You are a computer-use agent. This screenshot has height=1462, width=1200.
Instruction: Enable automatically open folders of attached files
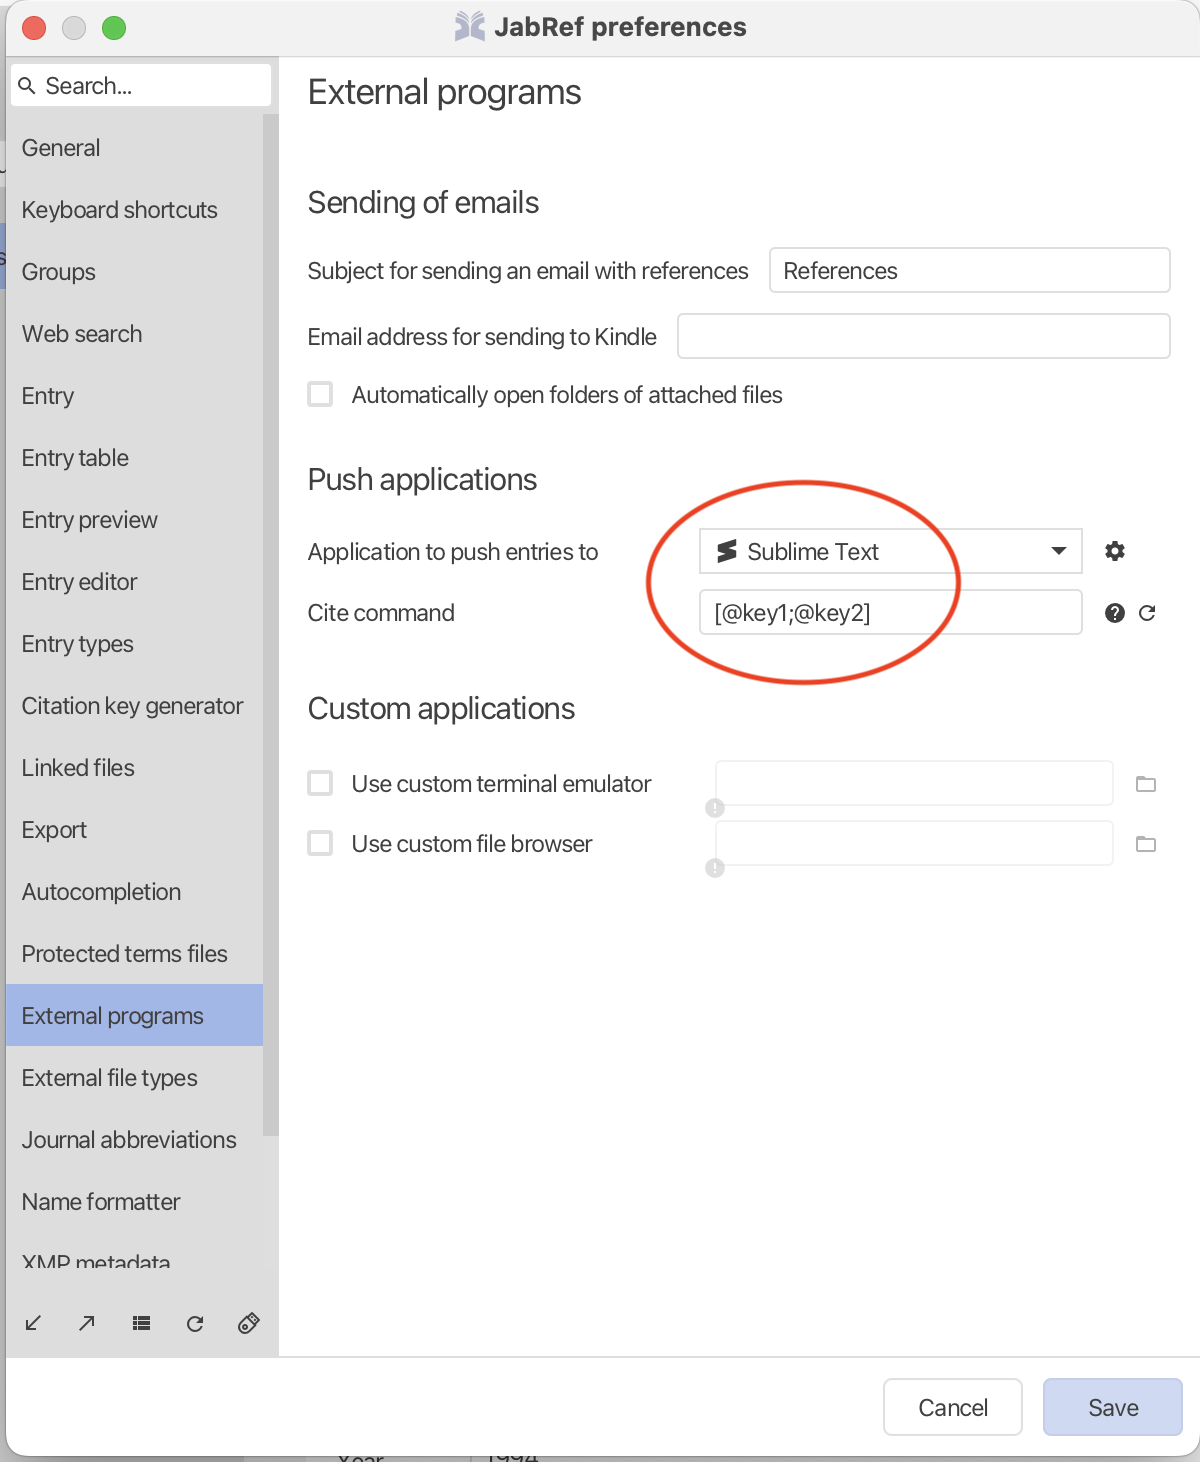tap(320, 394)
